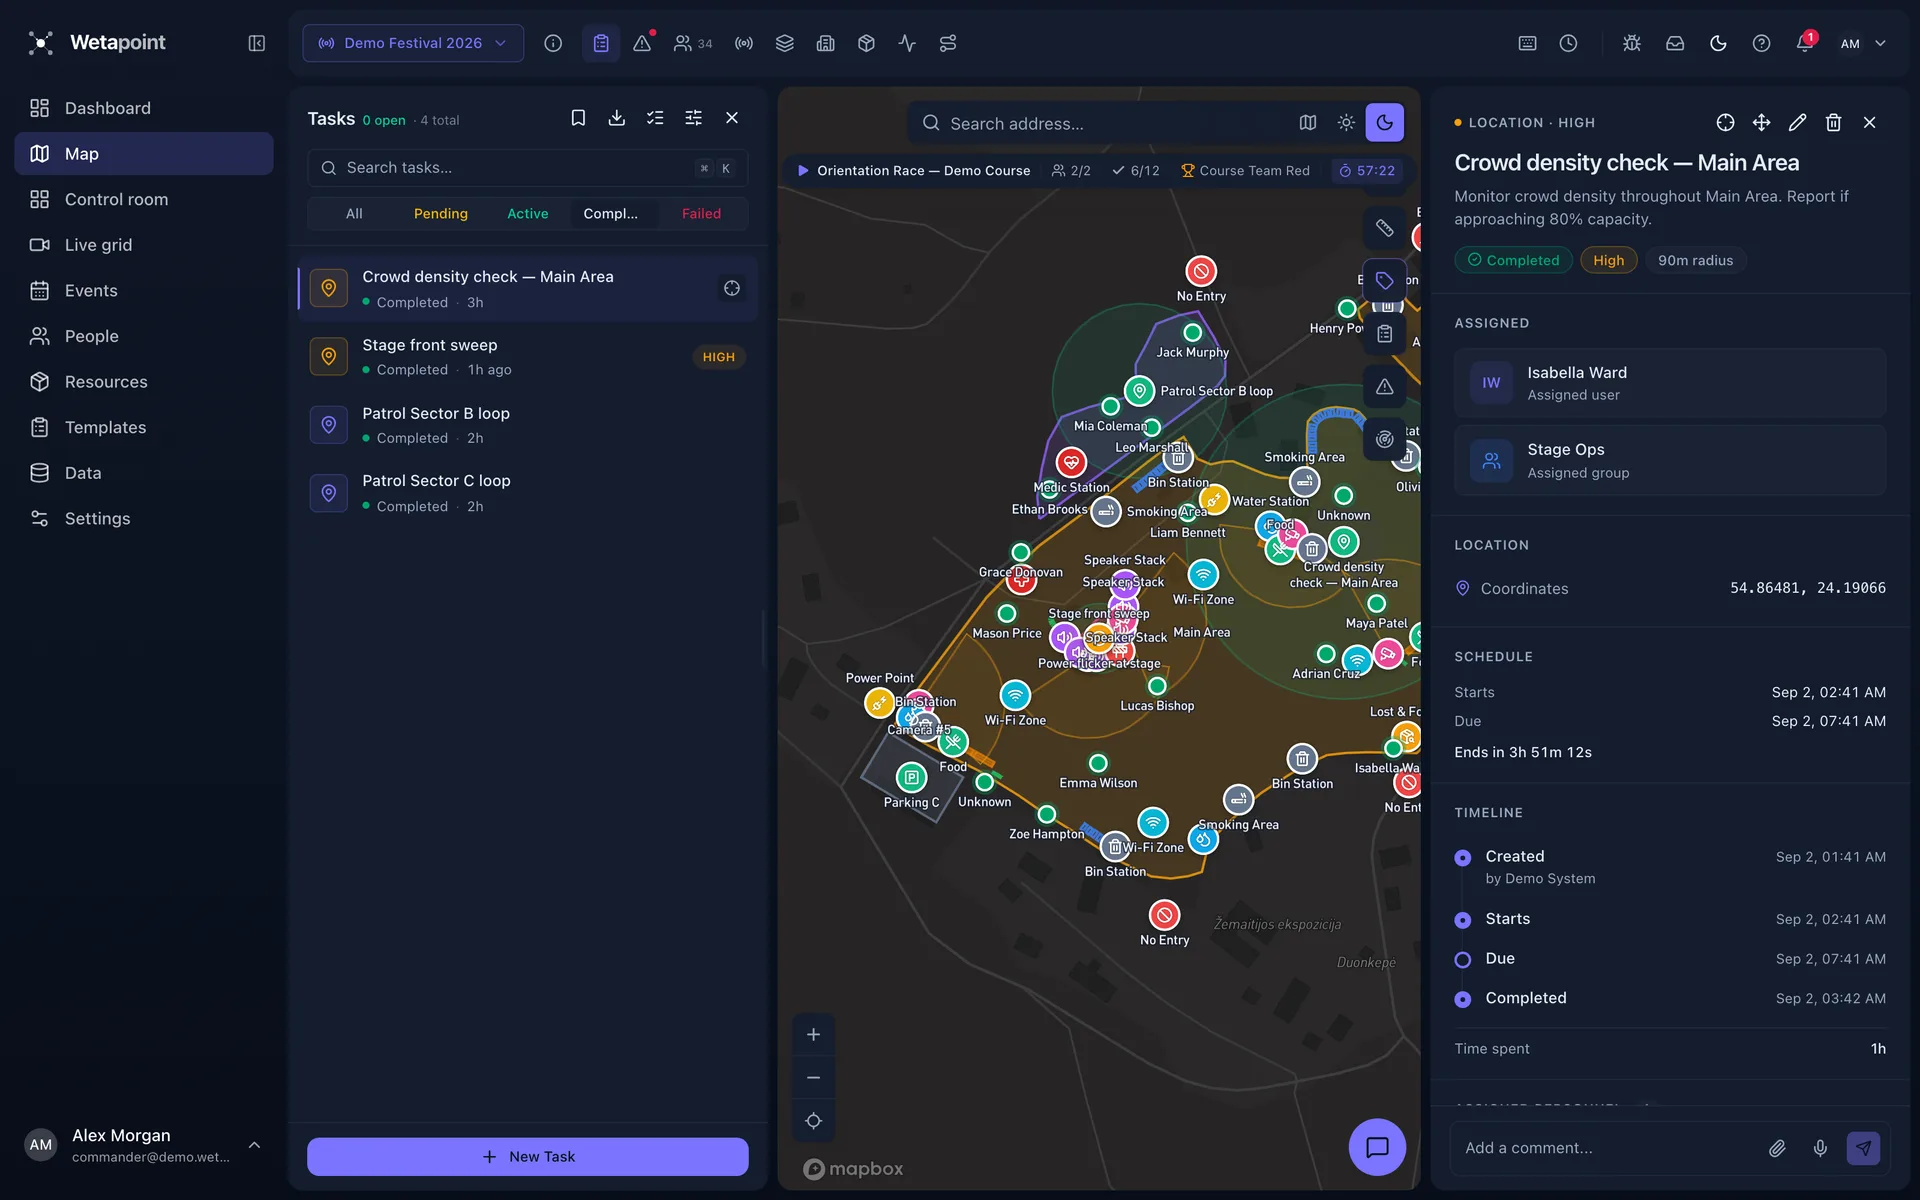The image size is (1920, 1200).
Task: Open the history clock icon
Action: [x=1568, y=43]
